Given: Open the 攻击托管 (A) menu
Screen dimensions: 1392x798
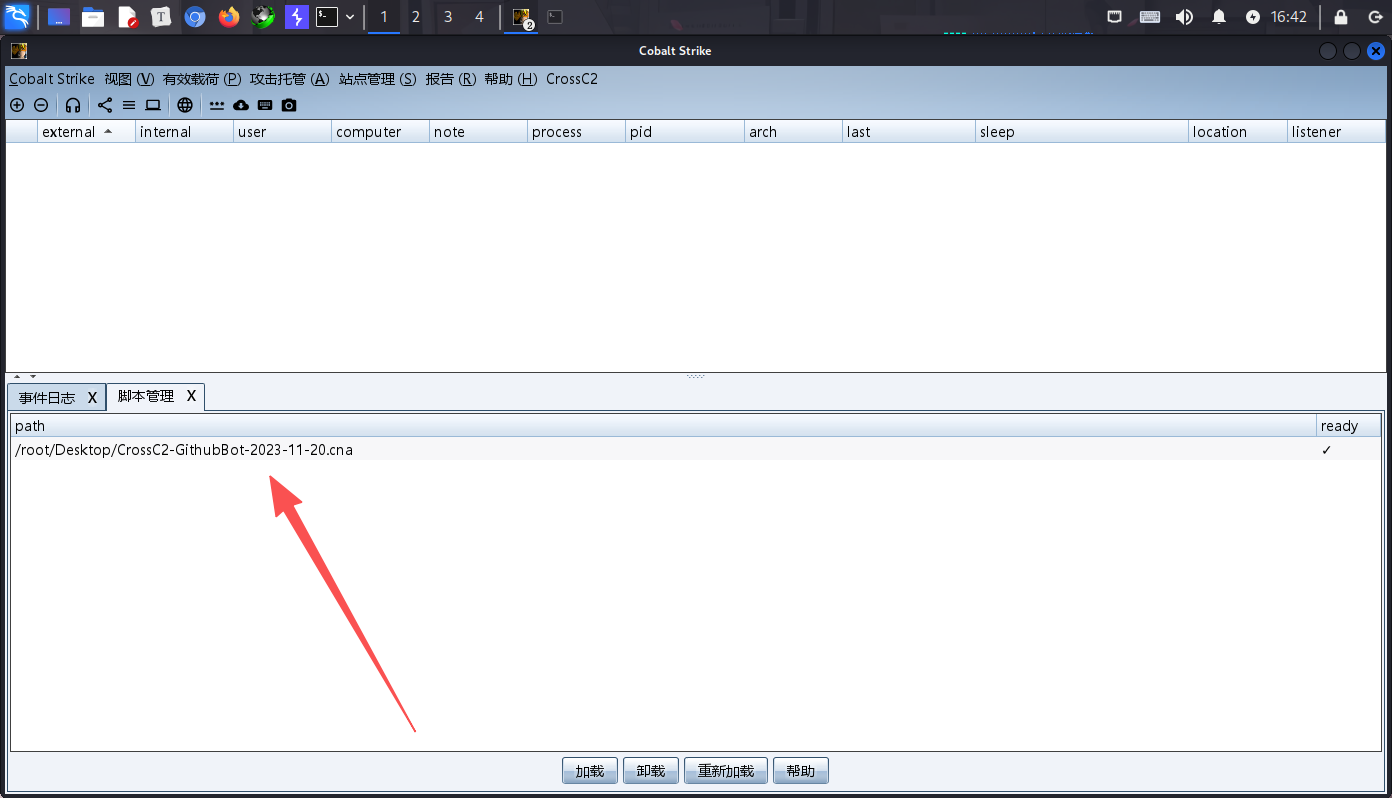Looking at the screenshot, I should (289, 79).
